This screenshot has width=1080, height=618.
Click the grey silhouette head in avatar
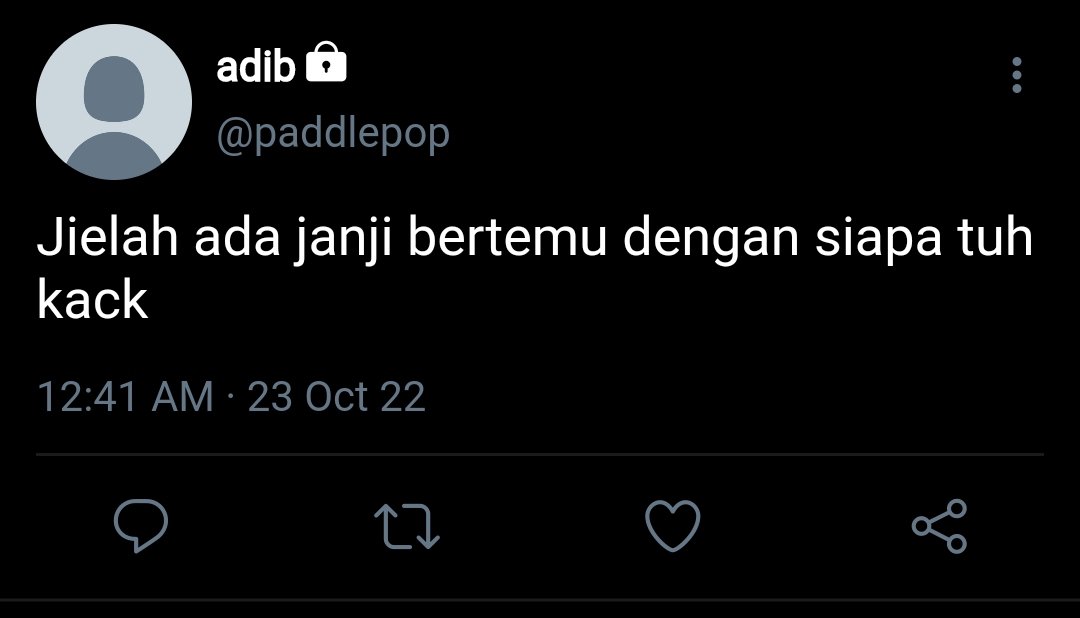114,90
